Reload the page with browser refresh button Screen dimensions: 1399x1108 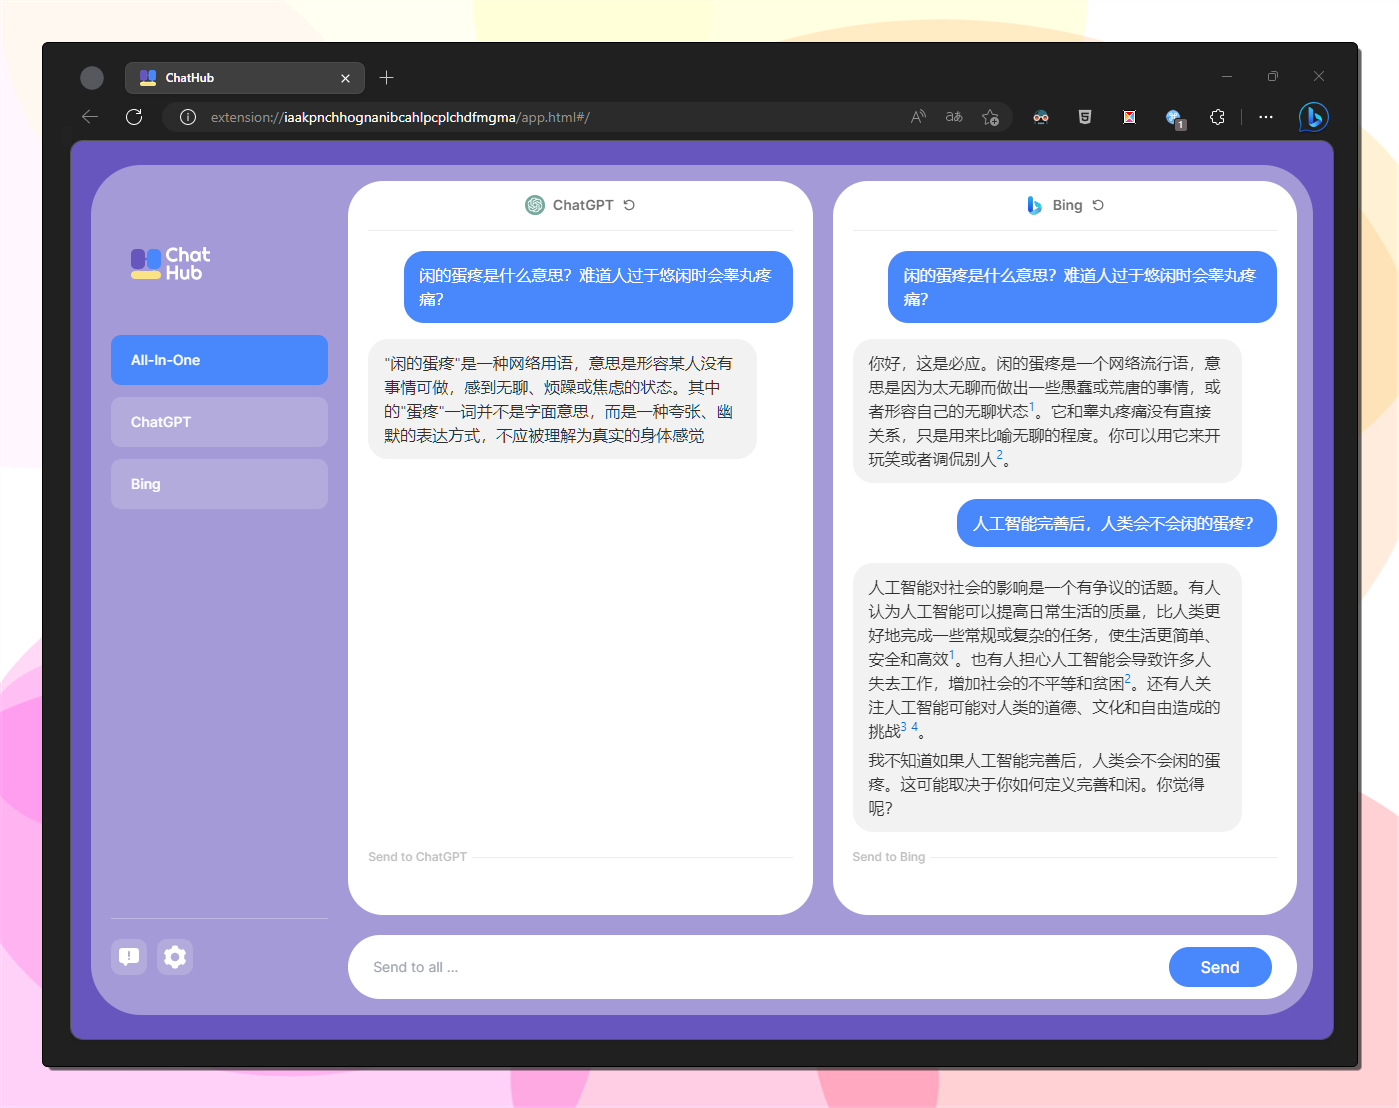(x=134, y=117)
